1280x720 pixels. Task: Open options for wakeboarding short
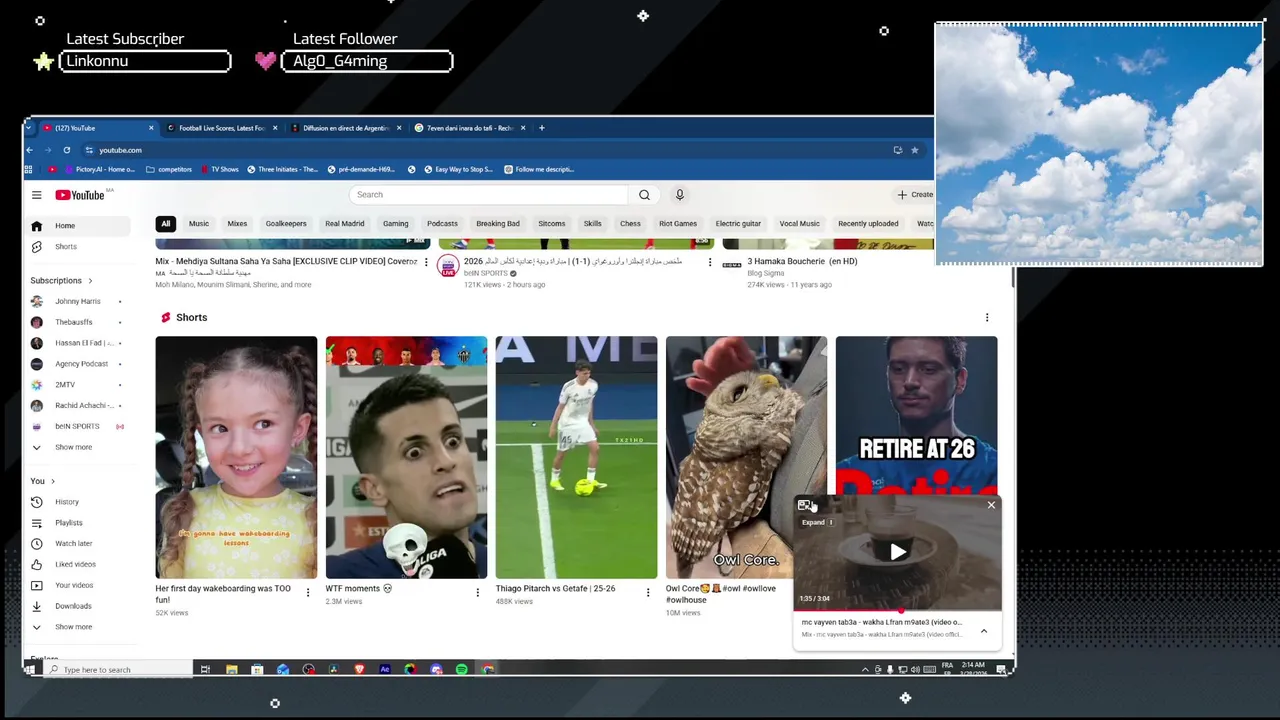tap(307, 593)
